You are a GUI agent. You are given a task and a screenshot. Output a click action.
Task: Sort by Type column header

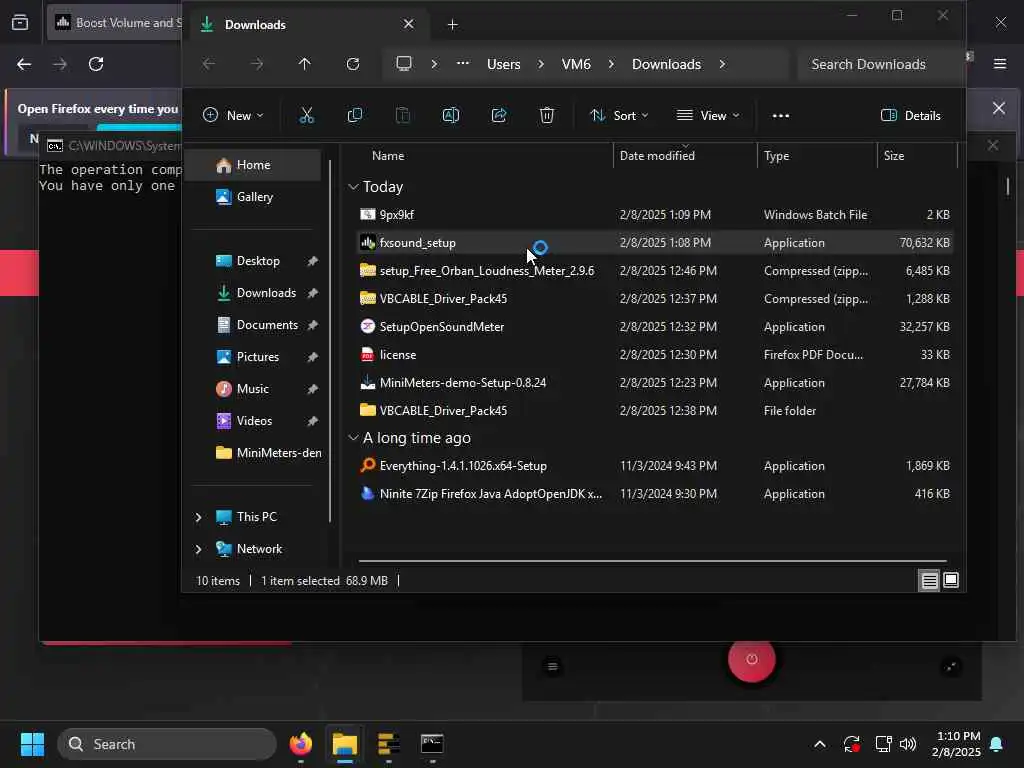point(776,155)
